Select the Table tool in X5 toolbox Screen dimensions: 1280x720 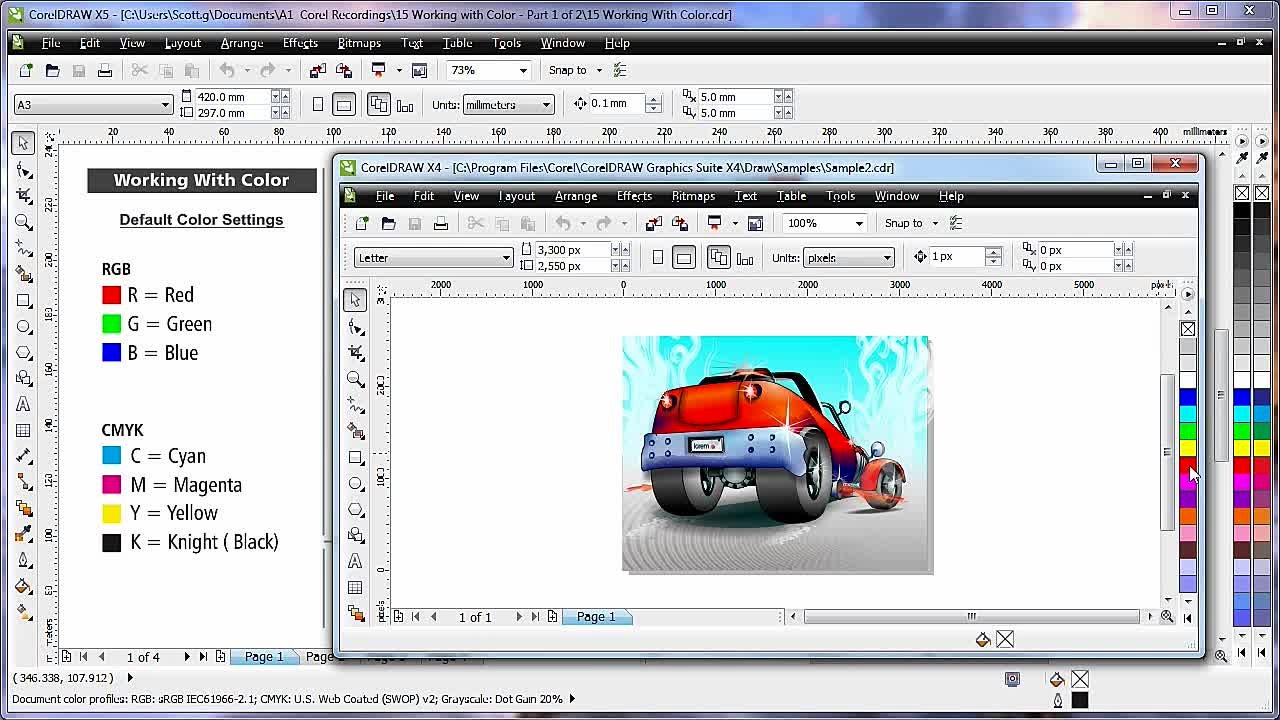tap(24, 430)
